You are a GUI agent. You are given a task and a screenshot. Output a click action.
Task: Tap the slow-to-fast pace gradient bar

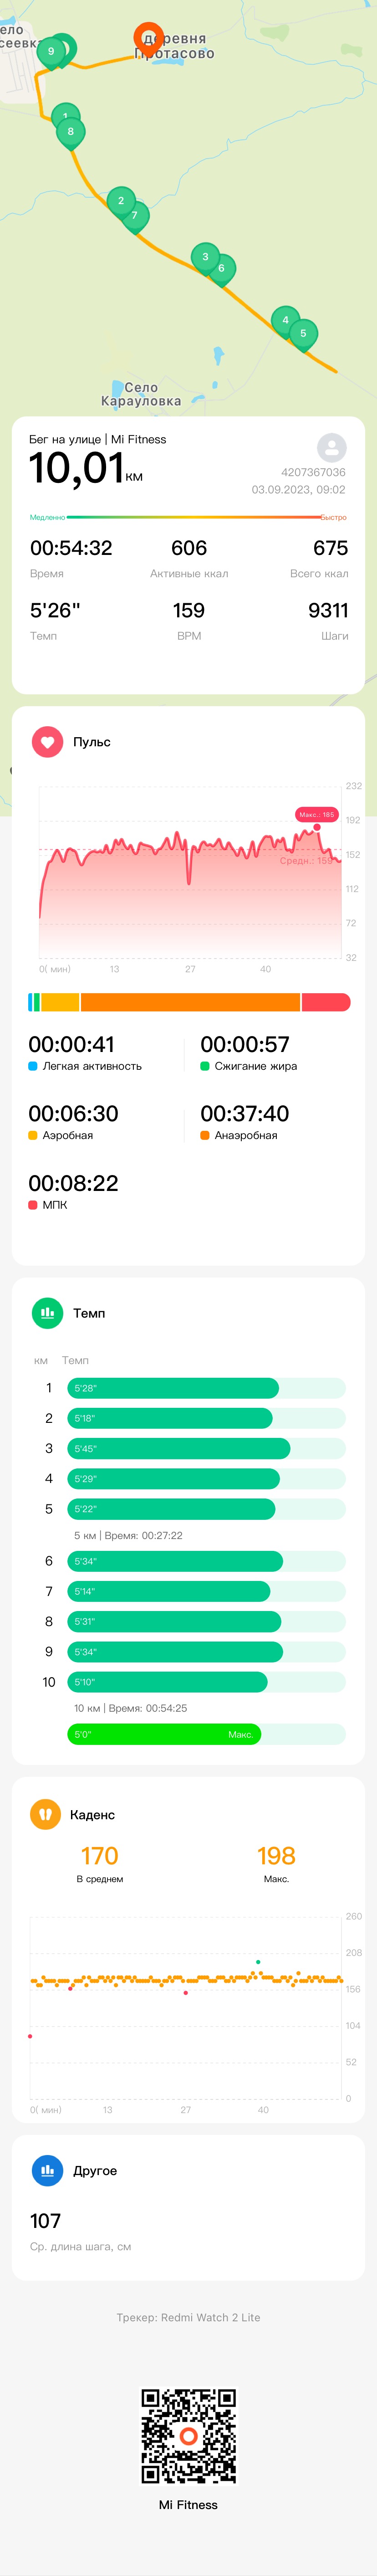(x=188, y=517)
